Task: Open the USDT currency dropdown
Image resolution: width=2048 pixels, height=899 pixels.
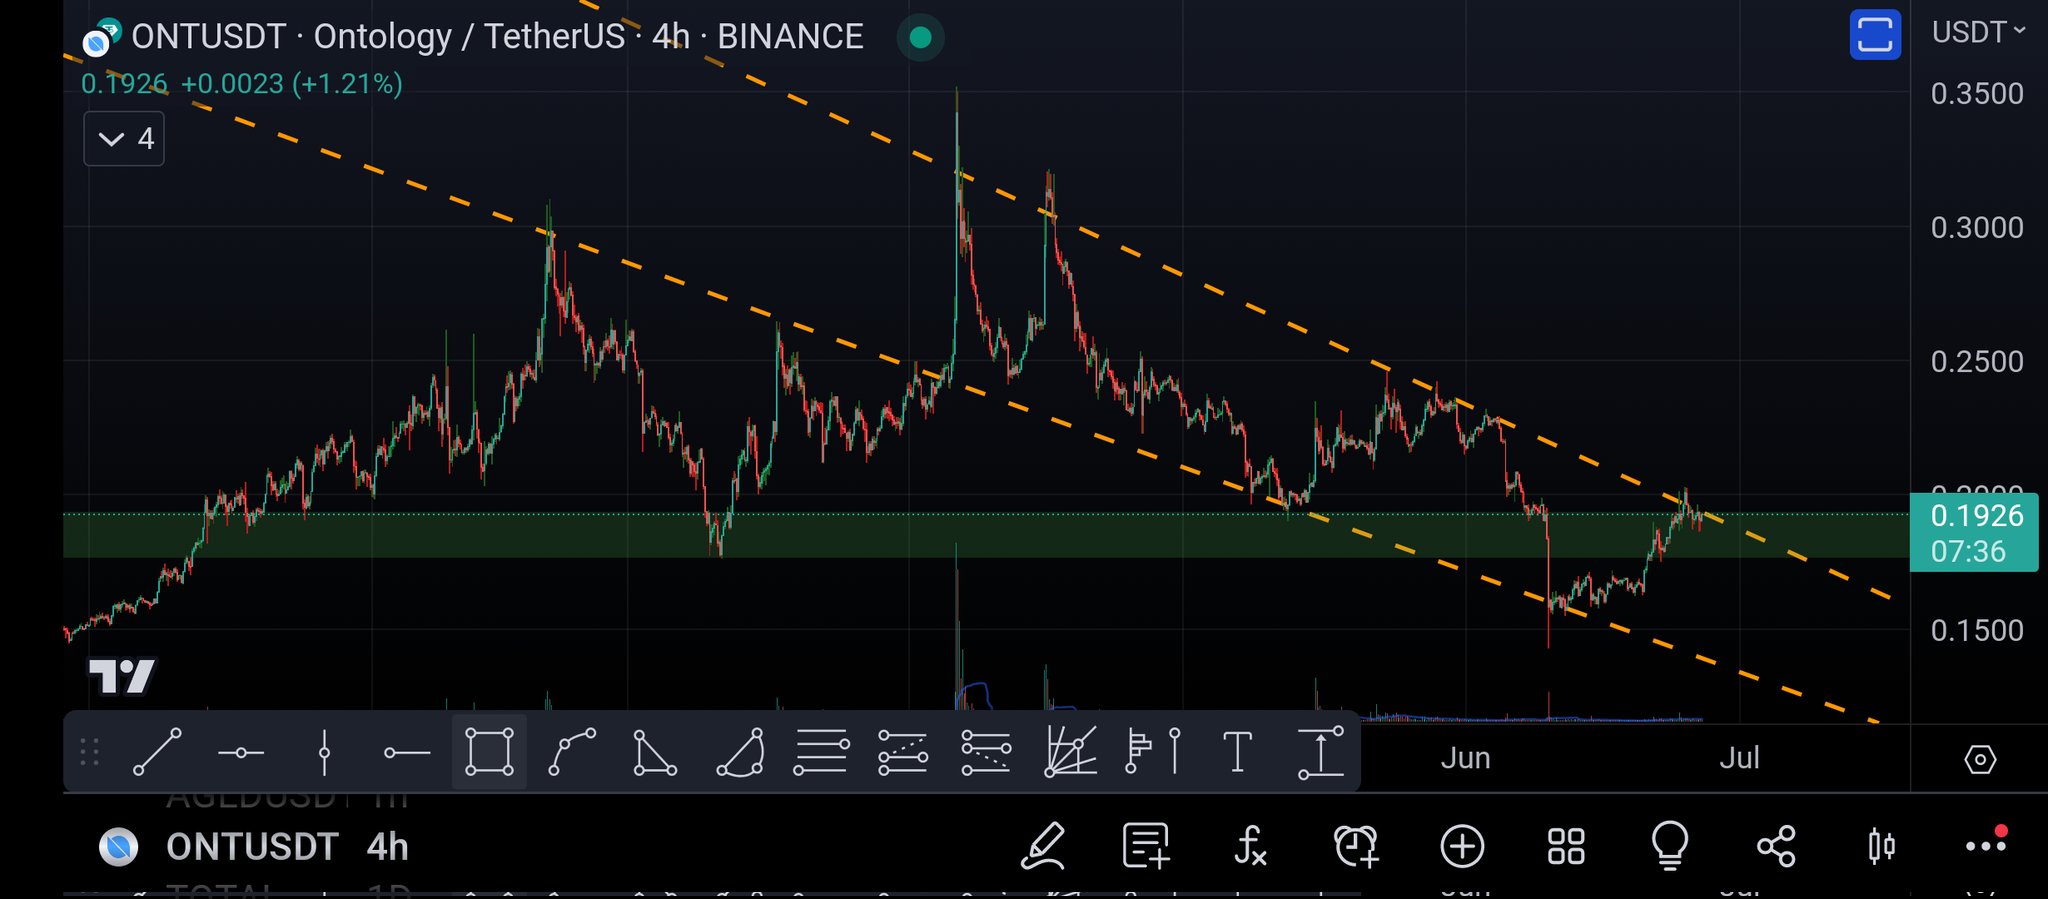Action: [1979, 32]
